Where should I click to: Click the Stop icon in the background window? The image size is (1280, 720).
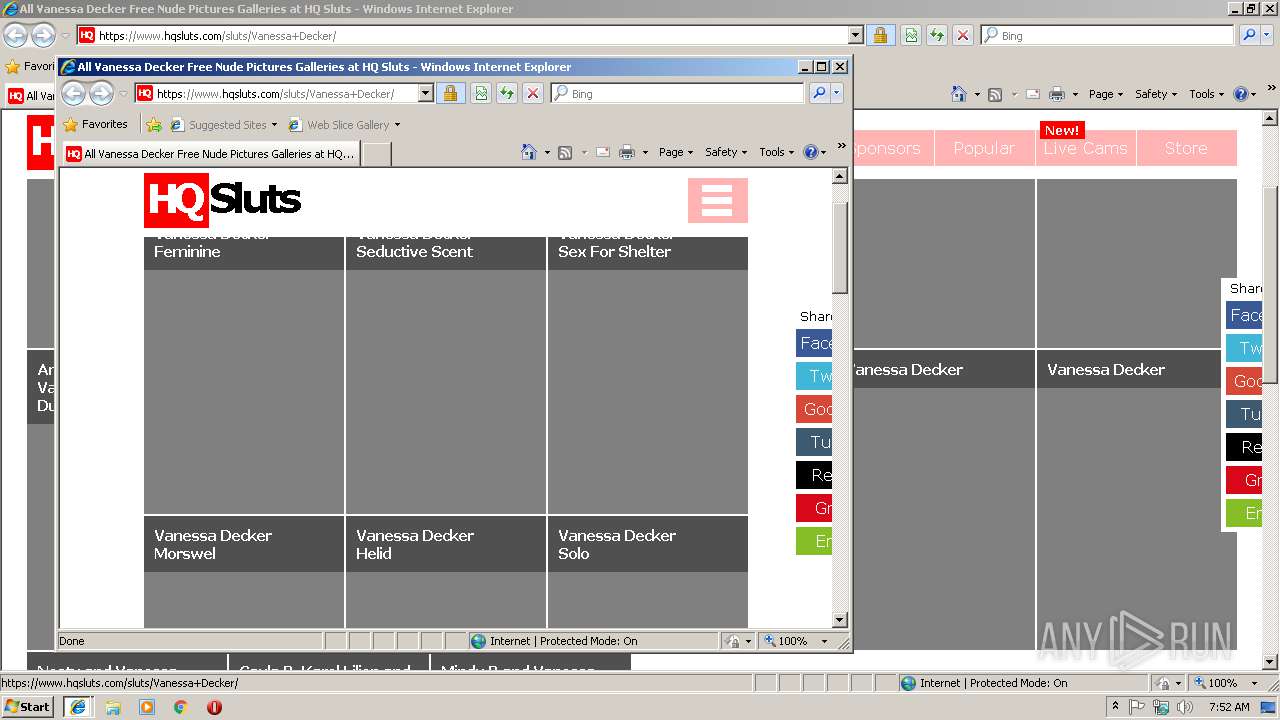[963, 35]
